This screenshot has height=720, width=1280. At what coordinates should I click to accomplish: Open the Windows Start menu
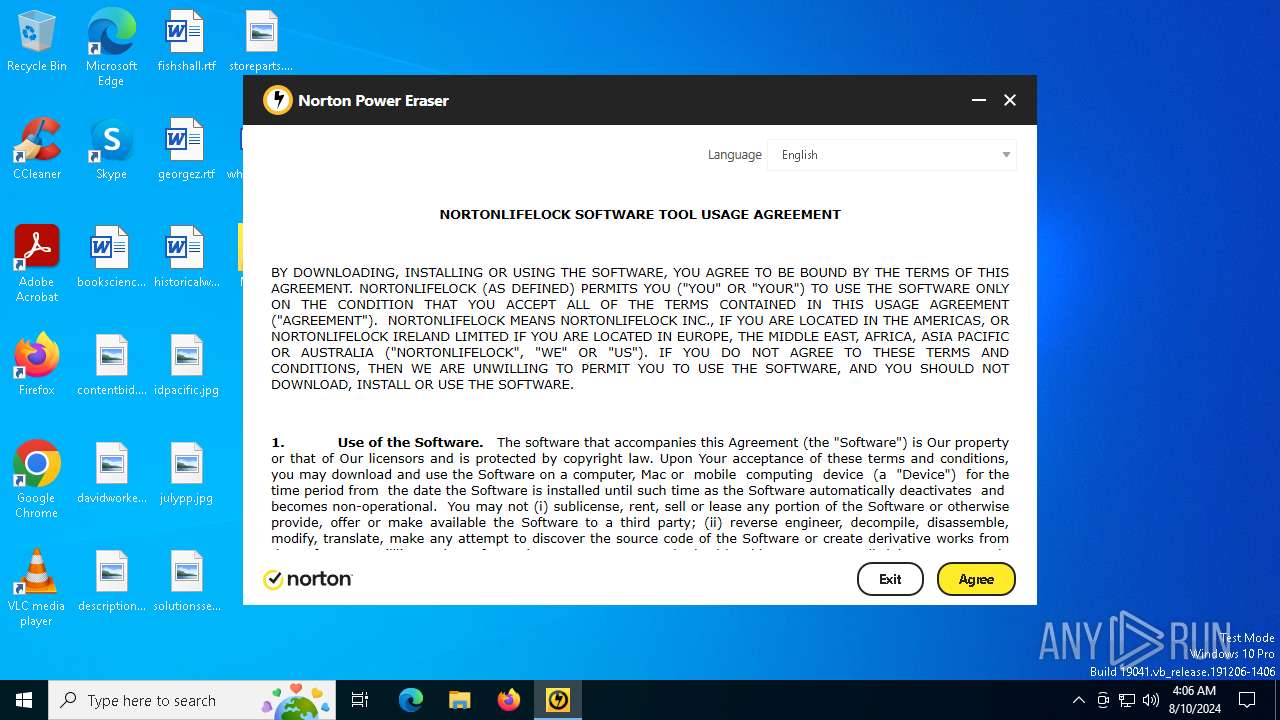[x=24, y=700]
